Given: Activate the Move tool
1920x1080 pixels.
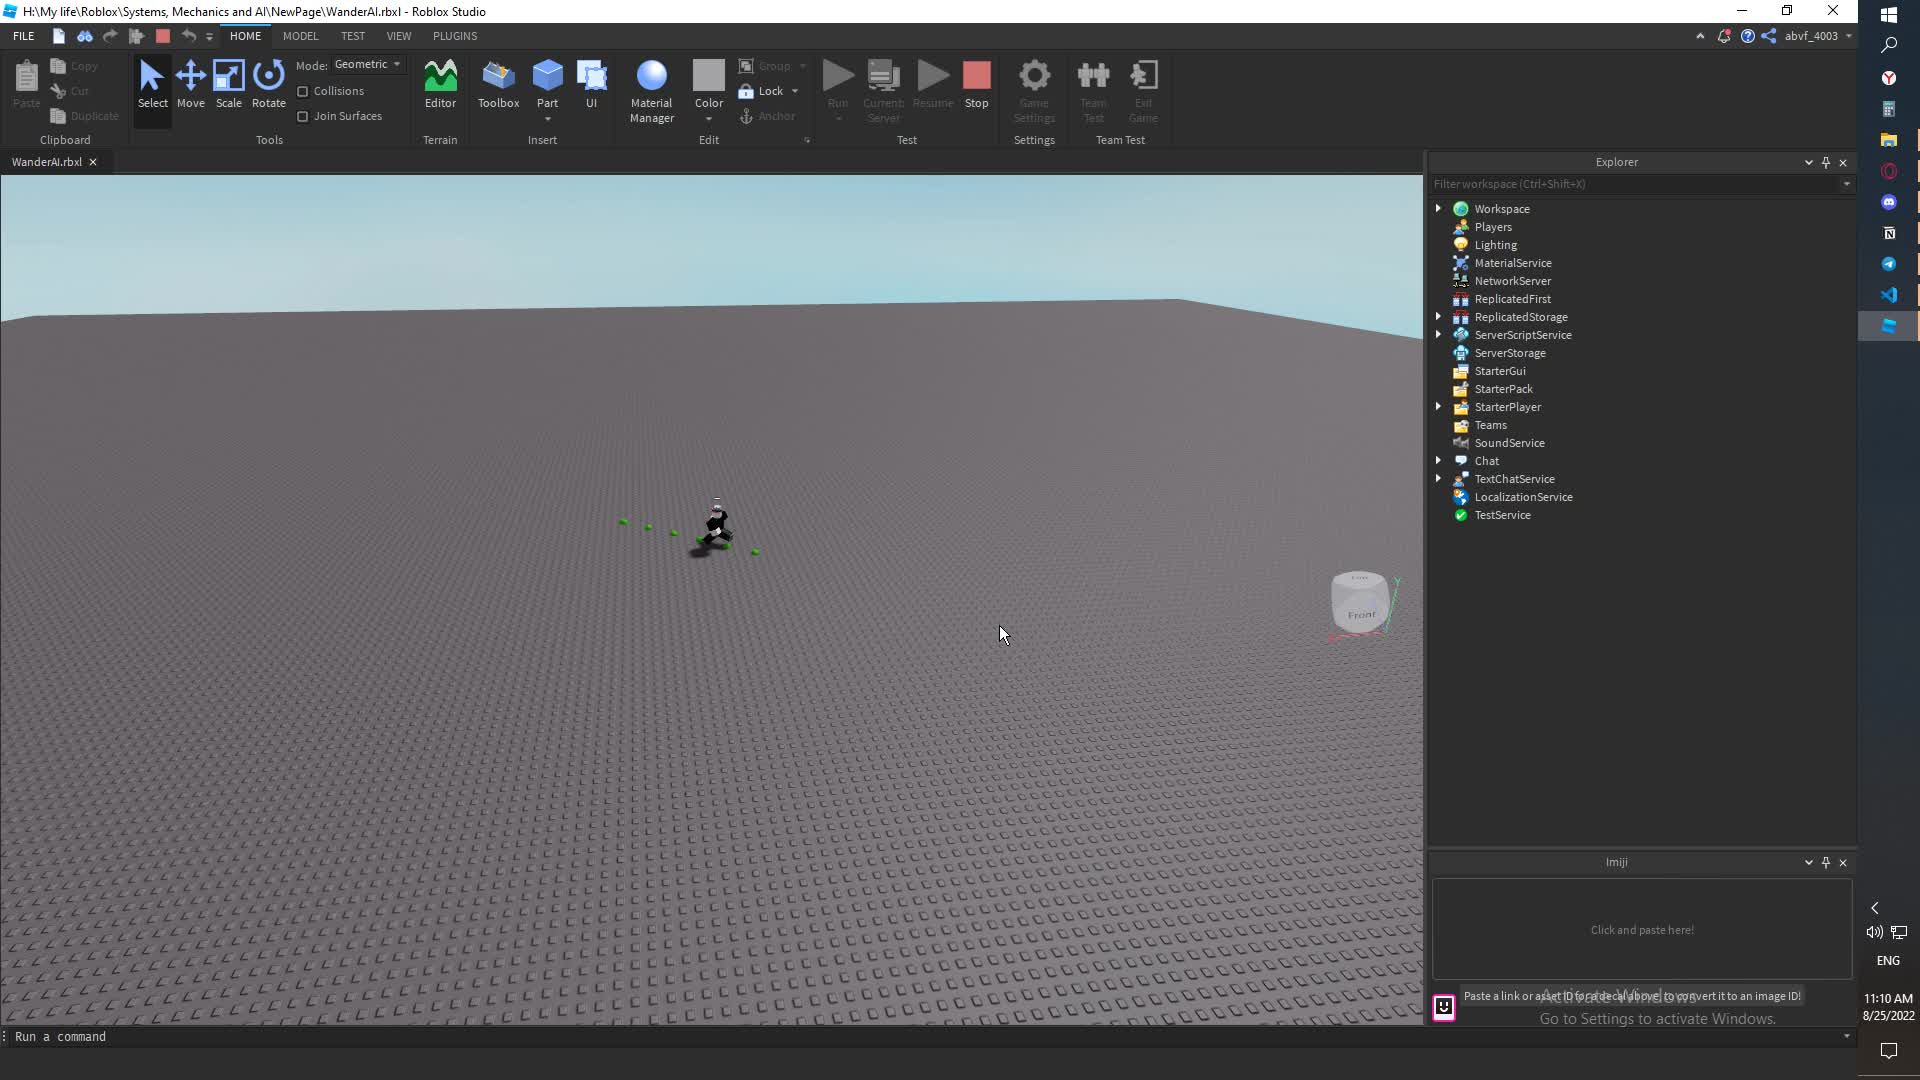Looking at the screenshot, I should pos(190,85).
